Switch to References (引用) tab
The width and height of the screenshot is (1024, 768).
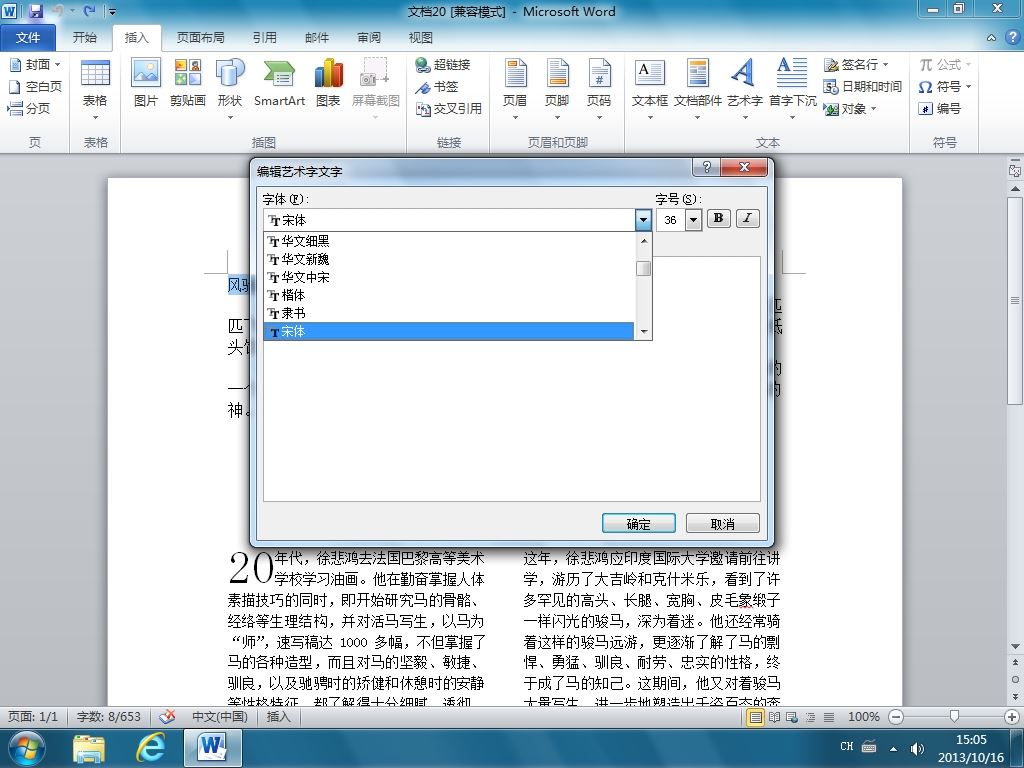tap(264, 37)
